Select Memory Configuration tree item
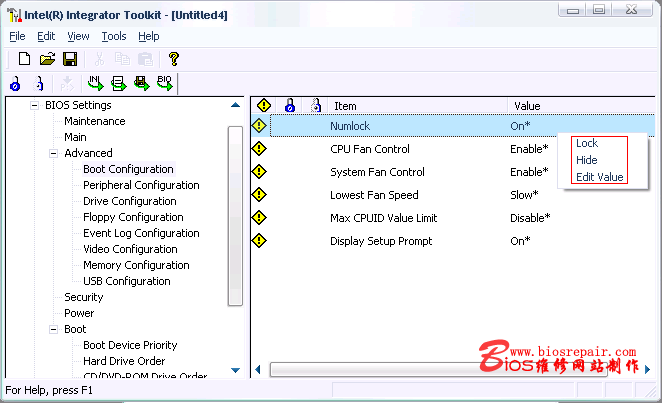Viewport: 662px width, 403px height. point(136,265)
